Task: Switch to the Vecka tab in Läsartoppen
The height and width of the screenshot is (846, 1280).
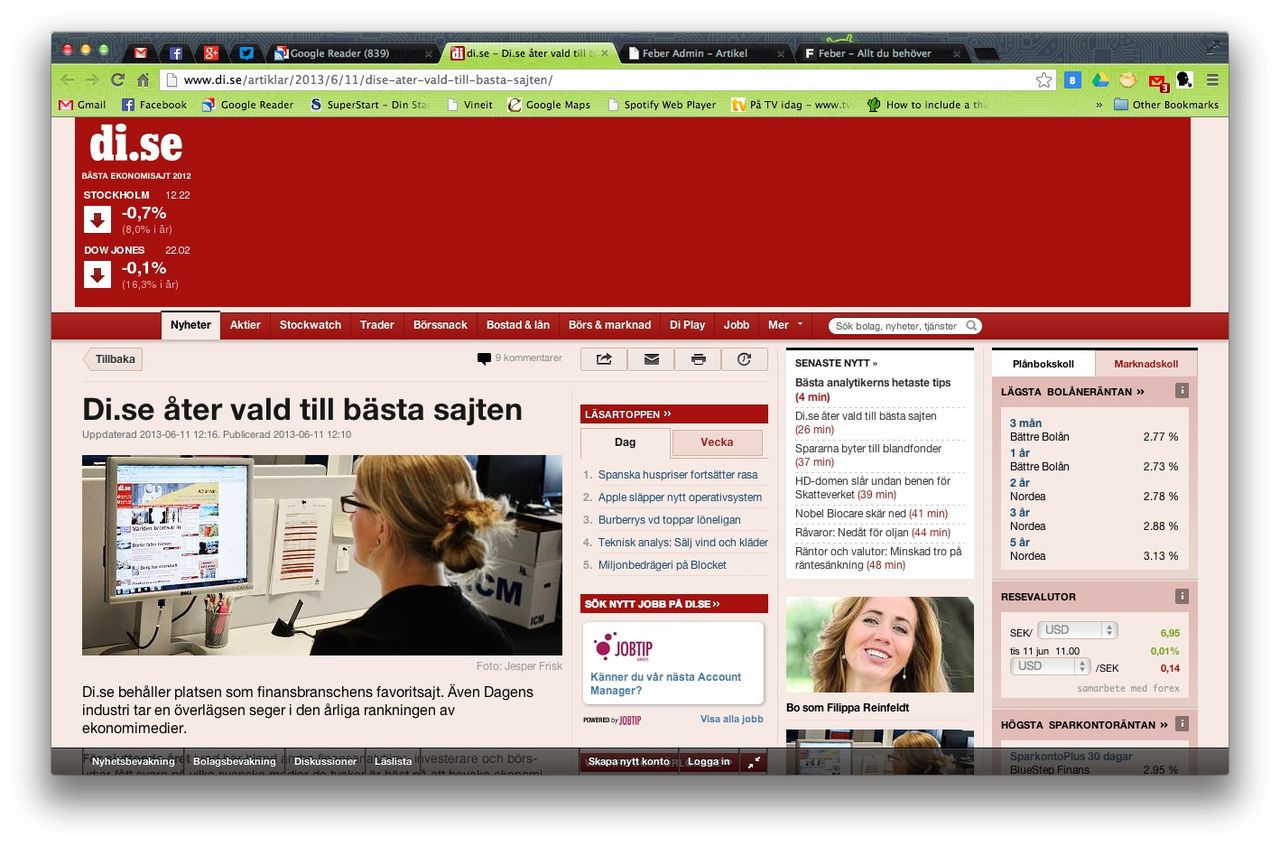Action: coord(717,442)
